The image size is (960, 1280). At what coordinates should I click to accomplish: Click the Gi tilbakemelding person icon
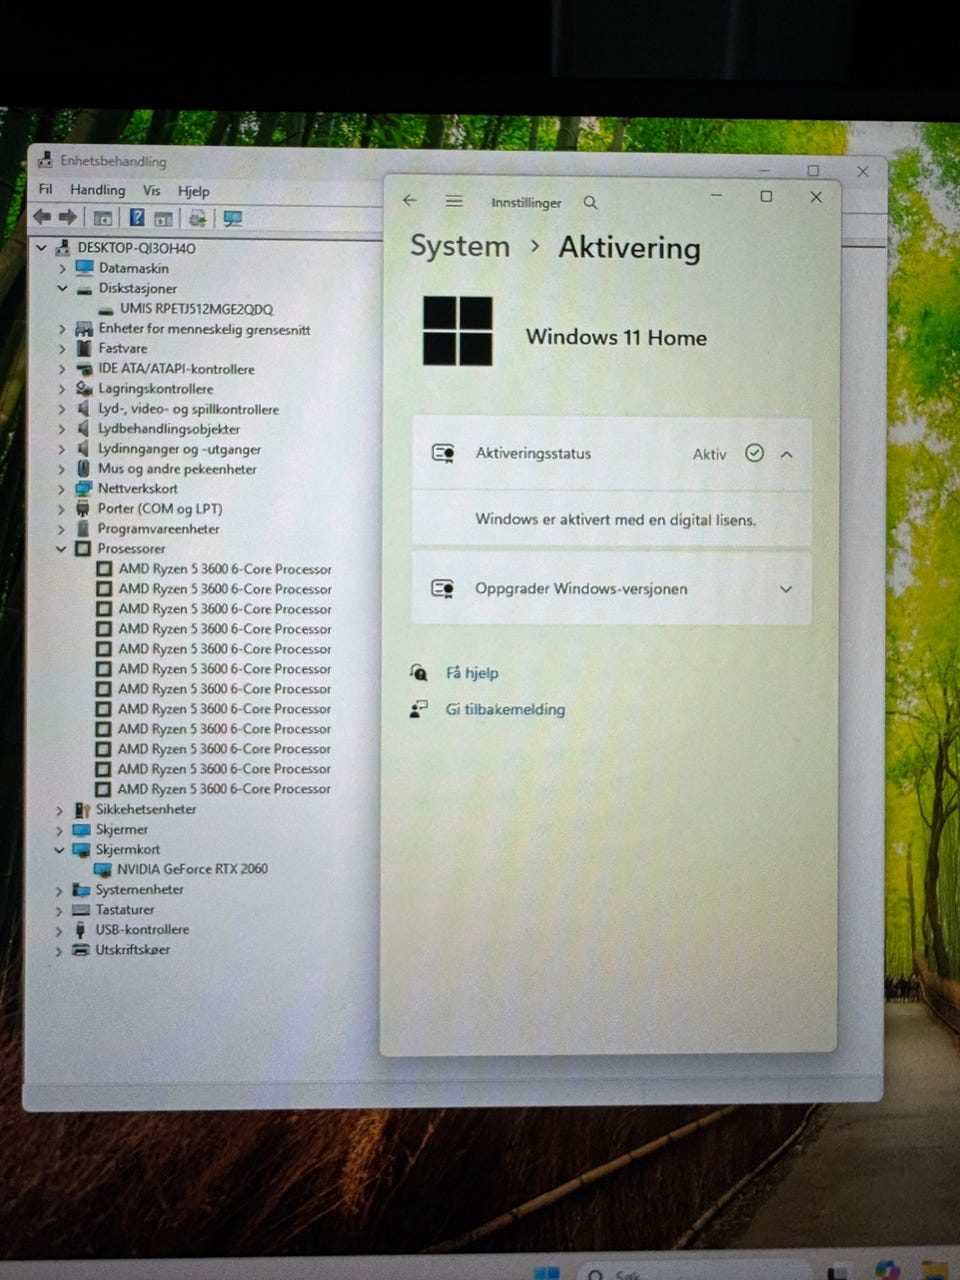click(419, 709)
